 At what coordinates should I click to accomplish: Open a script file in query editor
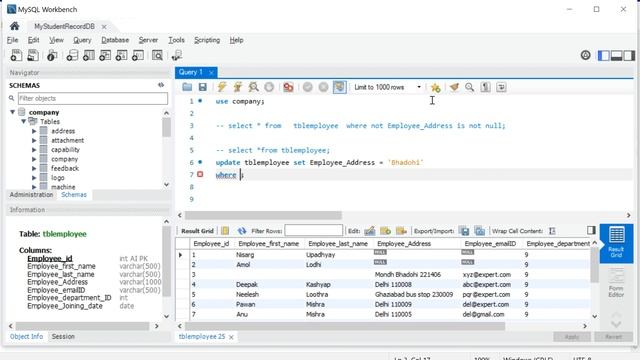pyautogui.click(x=187, y=87)
